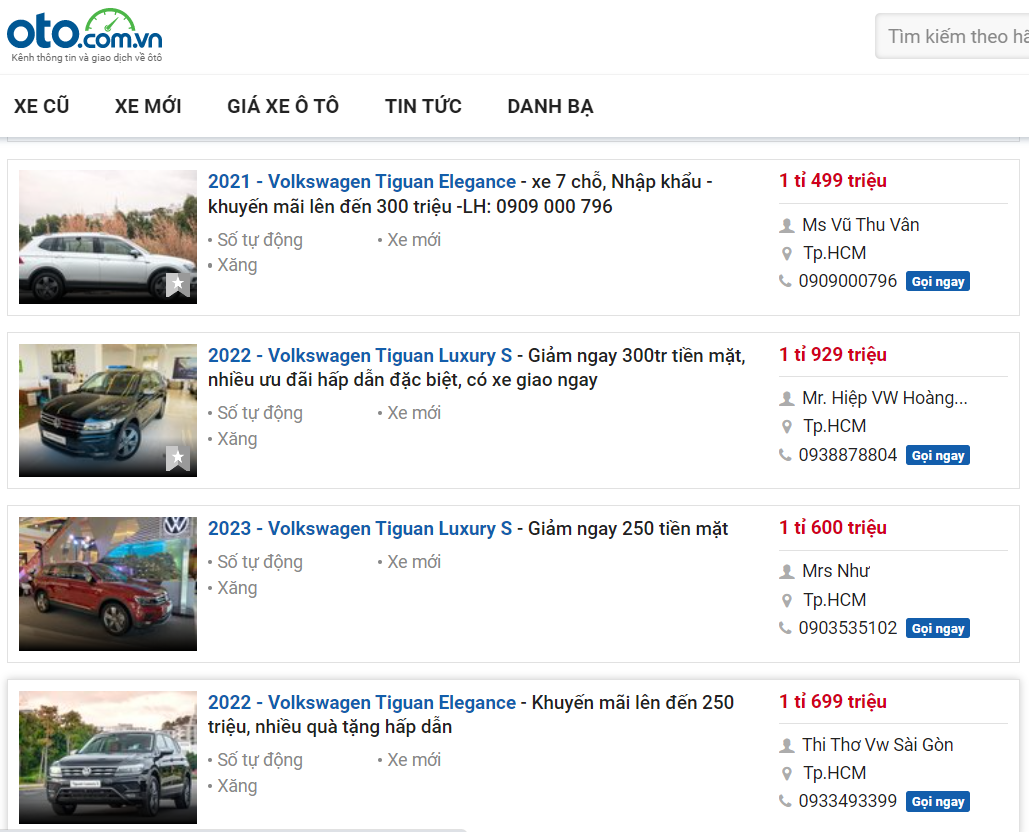The height and width of the screenshot is (832, 1029).
Task: Focus the Tìm kiếm search field
Action: tap(952, 36)
